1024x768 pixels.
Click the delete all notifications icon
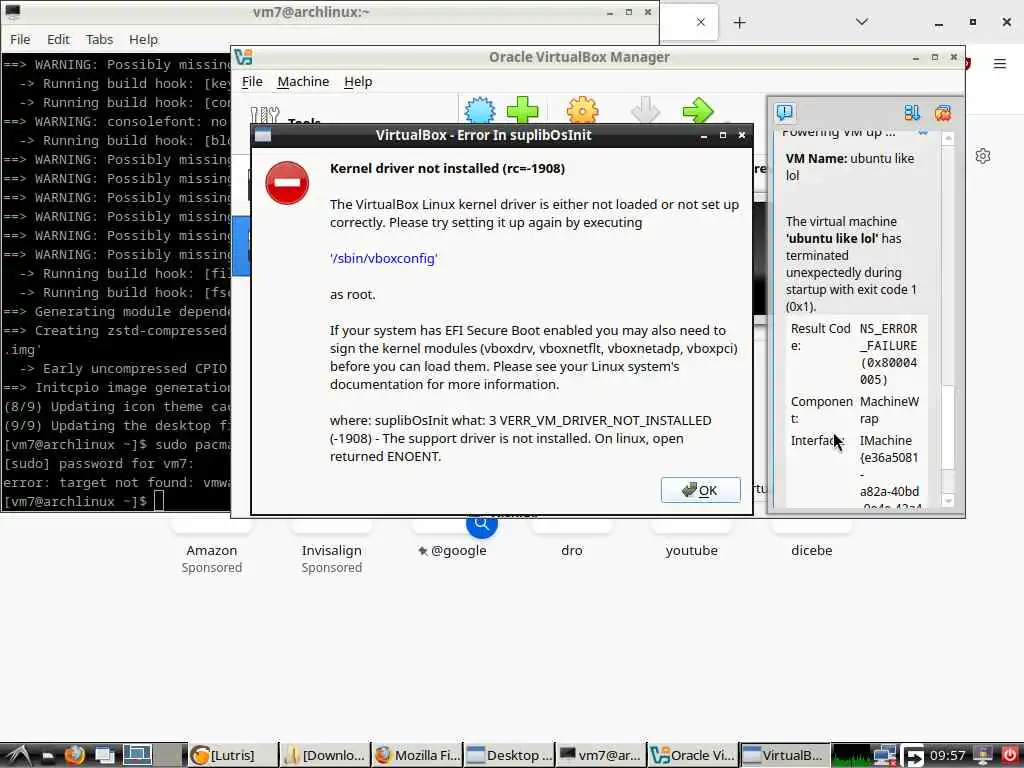click(942, 112)
